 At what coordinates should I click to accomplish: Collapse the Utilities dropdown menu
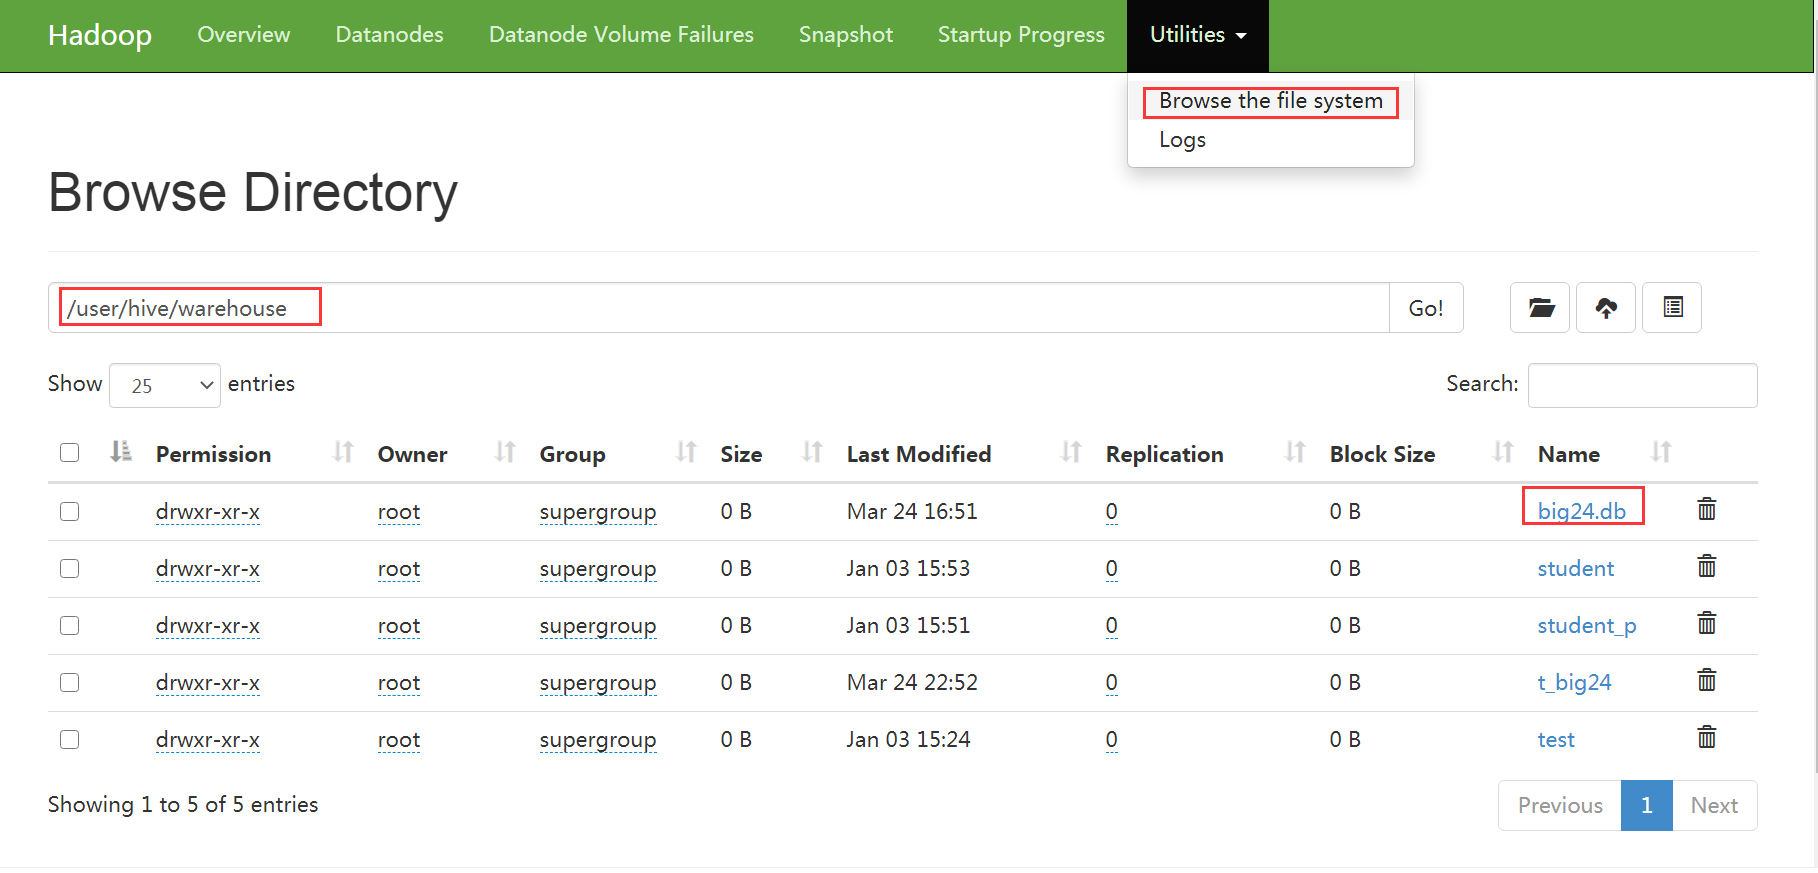1198,35
